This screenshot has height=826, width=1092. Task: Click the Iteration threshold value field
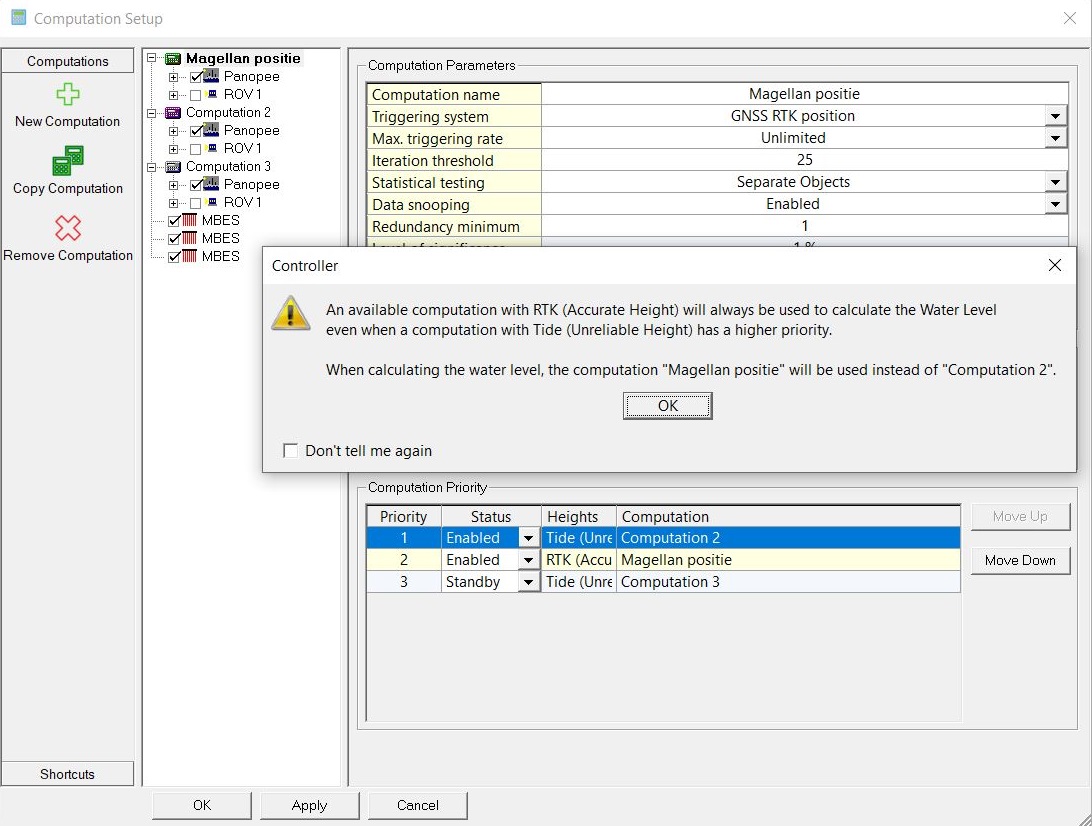[x=804, y=160]
